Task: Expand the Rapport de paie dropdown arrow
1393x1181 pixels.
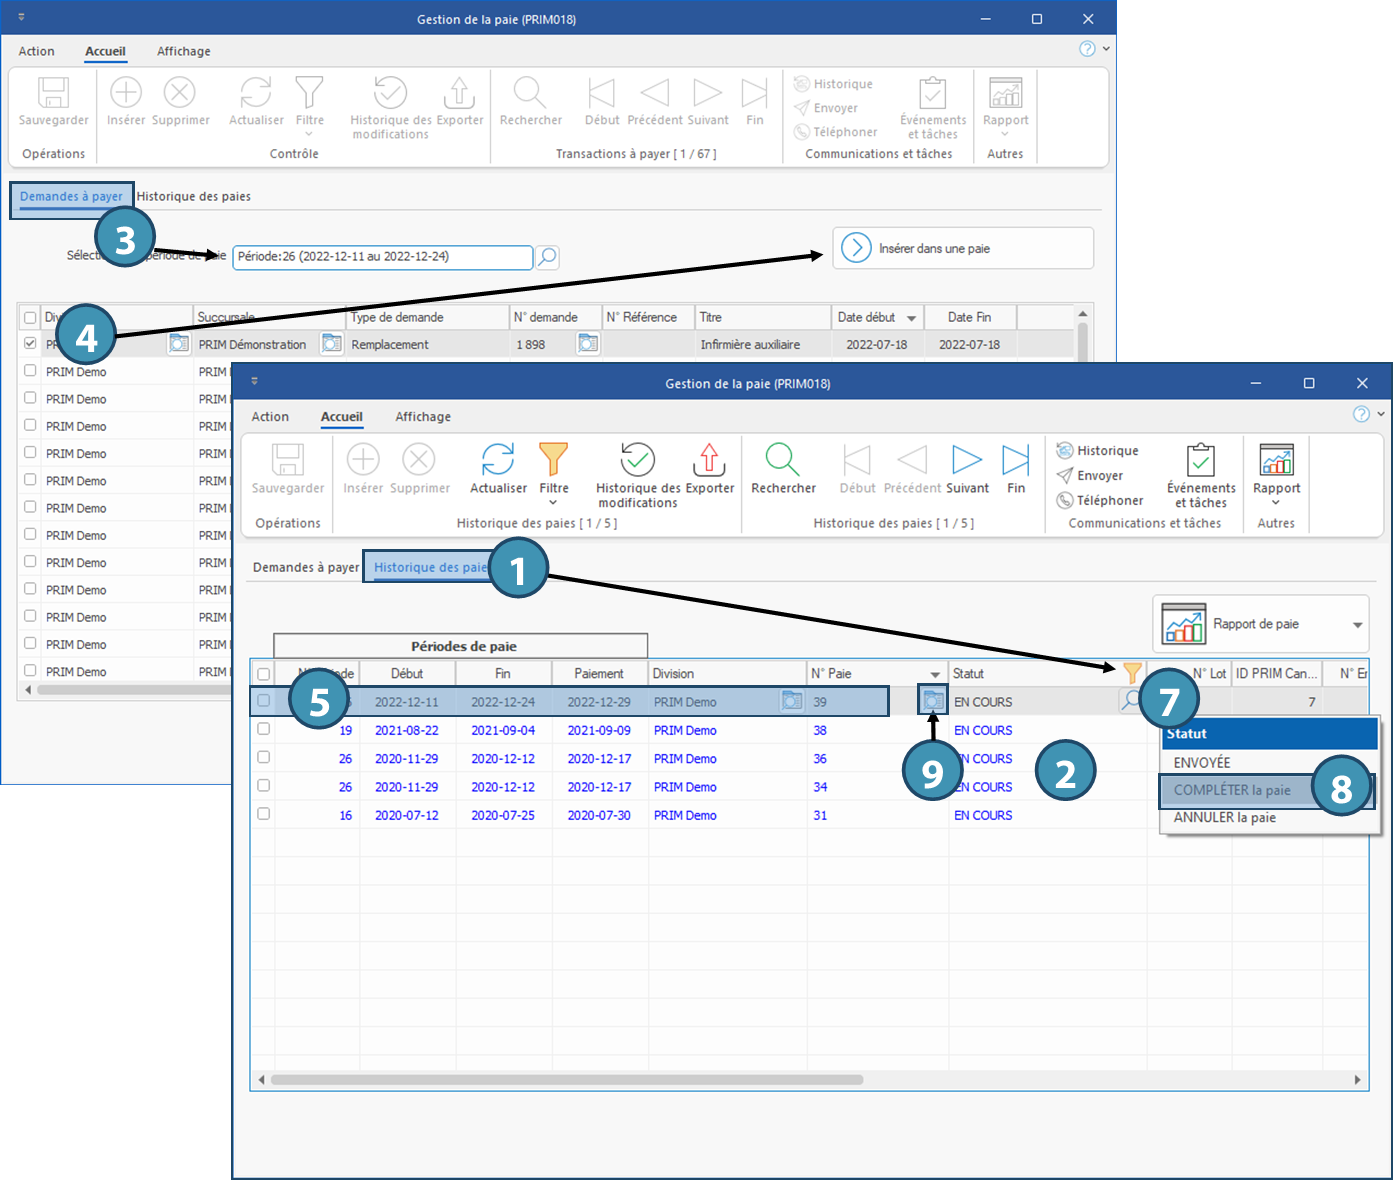Action: pos(1357,625)
